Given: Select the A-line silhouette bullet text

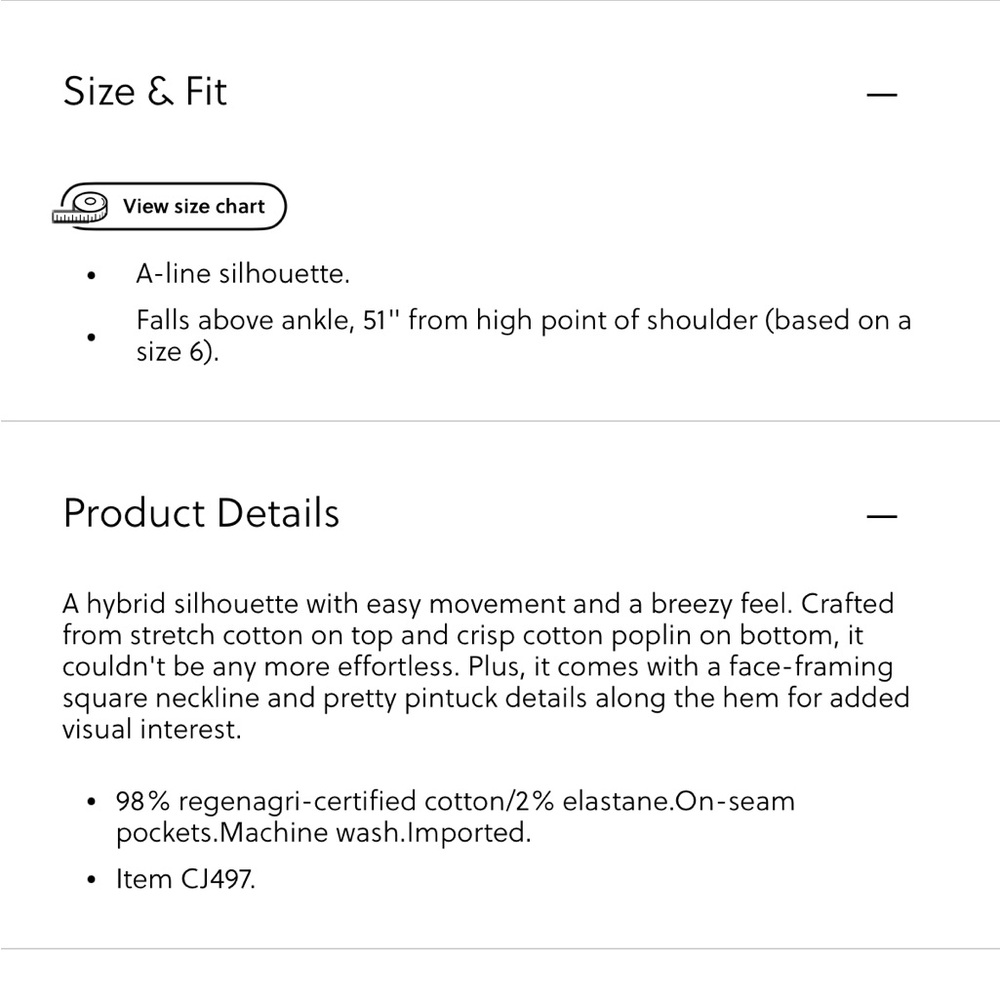Looking at the screenshot, I should (x=243, y=274).
